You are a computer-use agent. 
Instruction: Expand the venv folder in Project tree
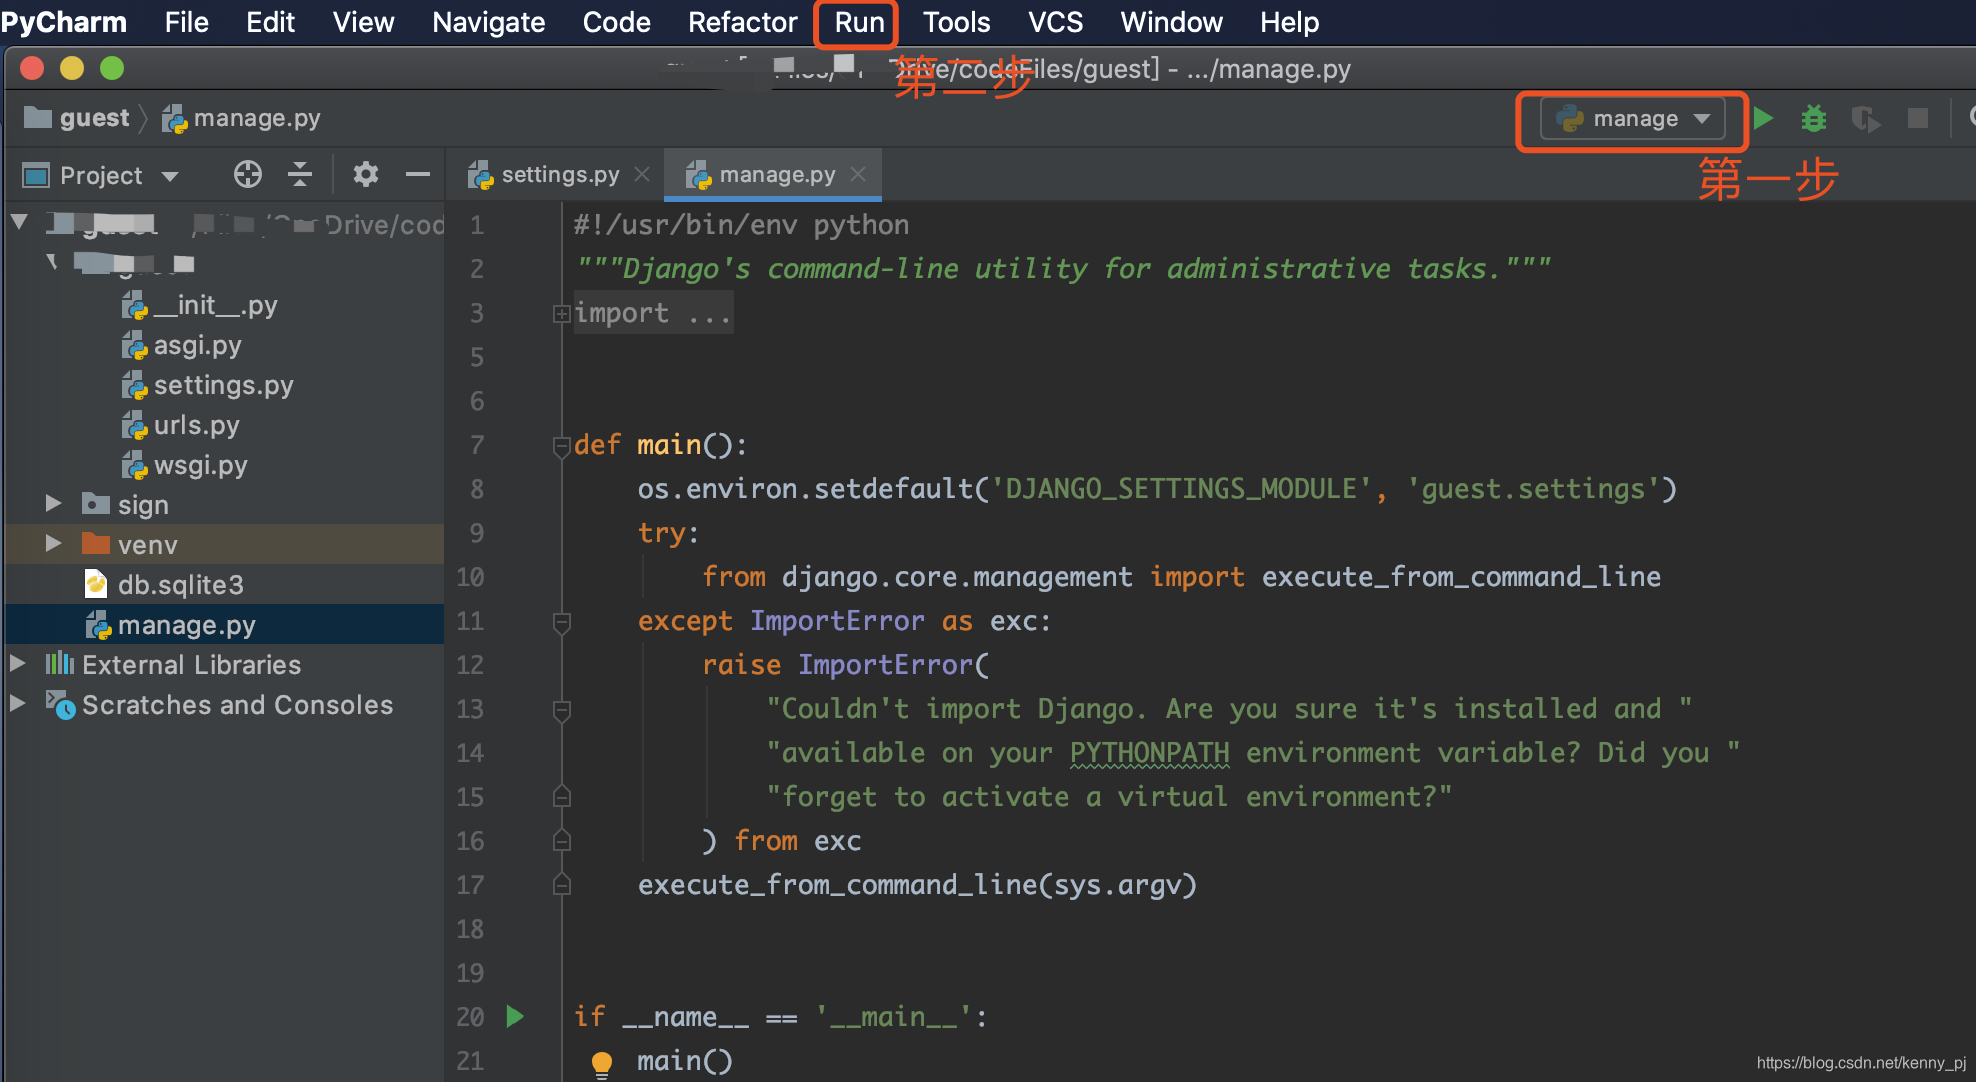53,544
